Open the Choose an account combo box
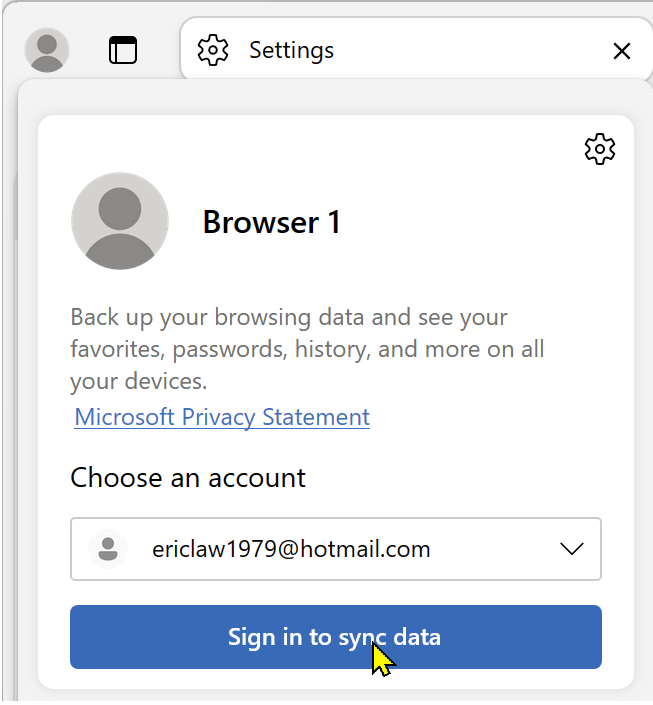This screenshot has height=705, width=653. pos(335,549)
